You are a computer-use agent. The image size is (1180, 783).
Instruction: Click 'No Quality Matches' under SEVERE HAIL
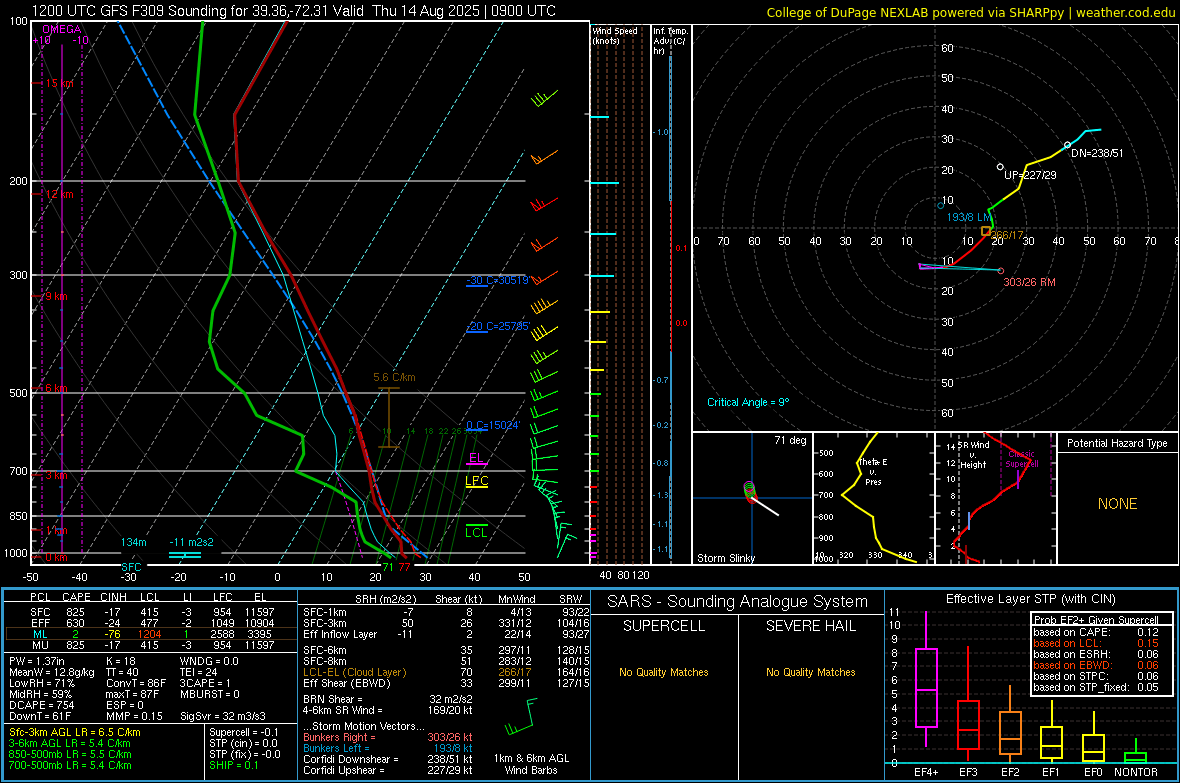(x=810, y=672)
